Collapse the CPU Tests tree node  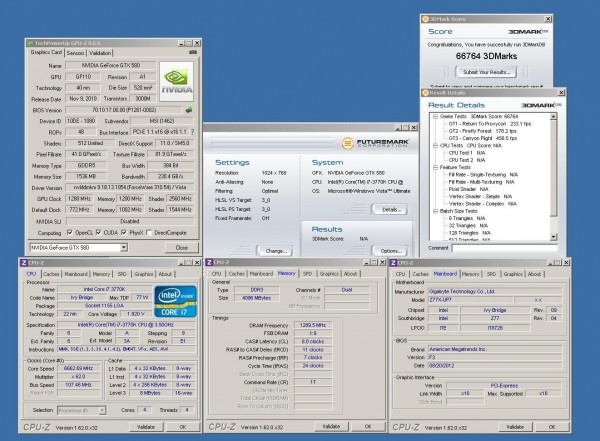435,145
